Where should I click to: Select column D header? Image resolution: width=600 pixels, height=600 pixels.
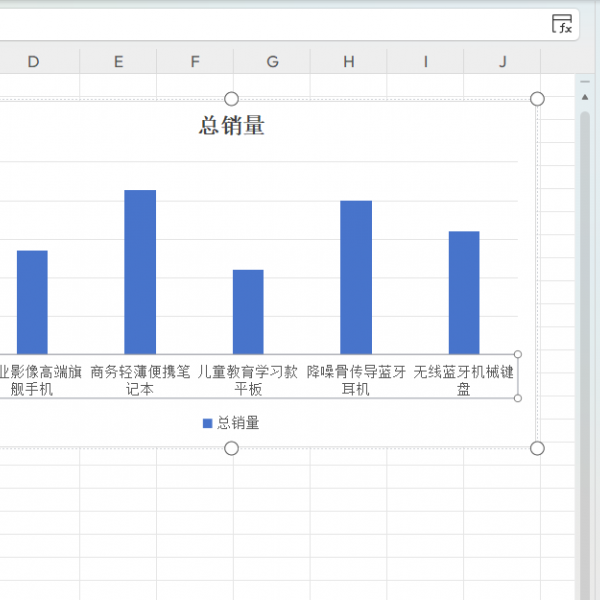click(x=33, y=62)
